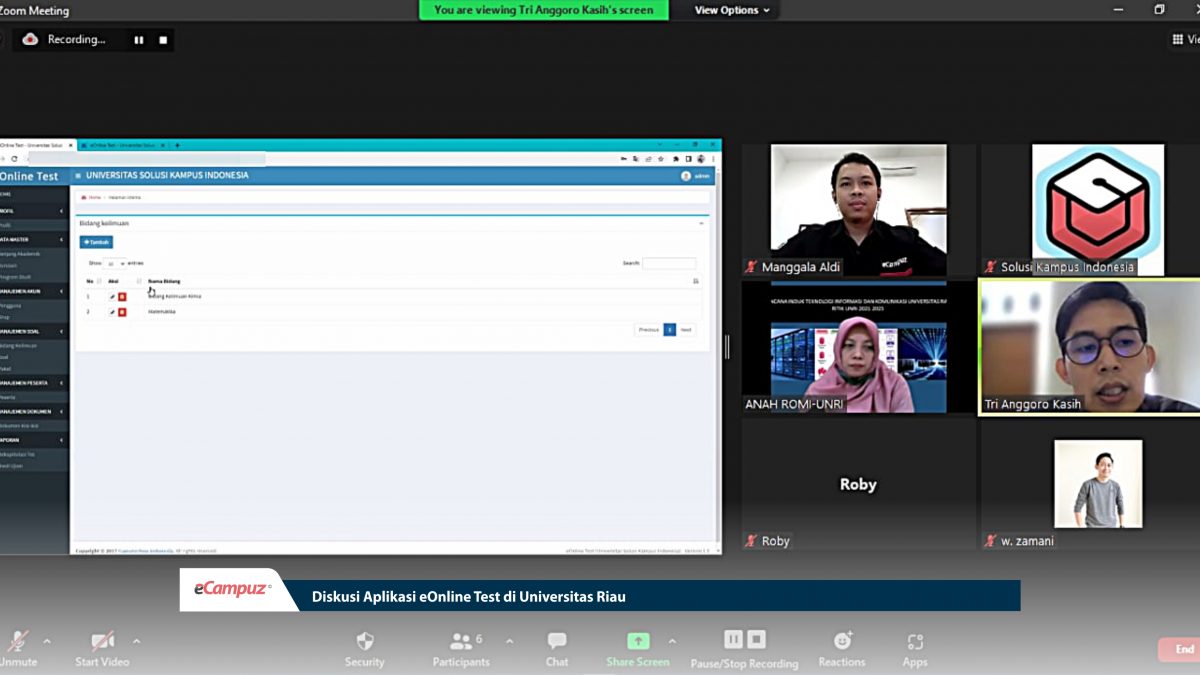Click the Start Video camera icon
Screen dimensions: 1200x675
(x=102, y=641)
